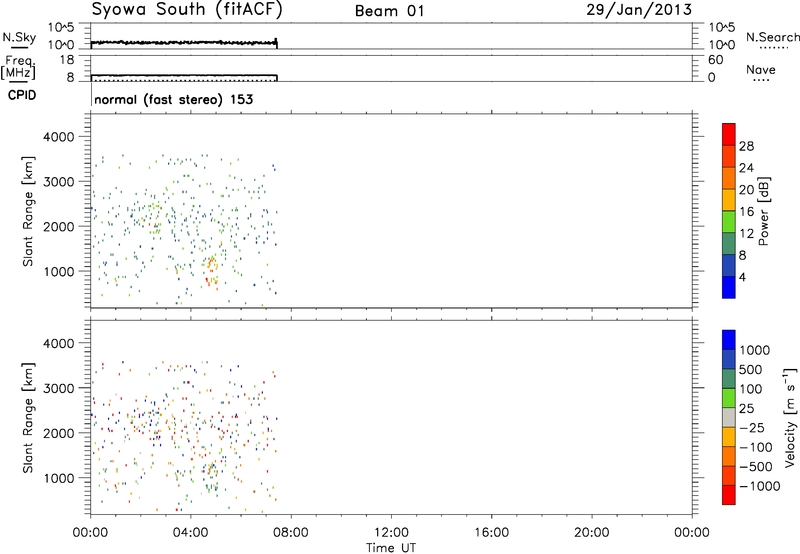The image size is (800, 554).
Task: Click the power panel 'Slant Range [km]' label
Action: 28,211
